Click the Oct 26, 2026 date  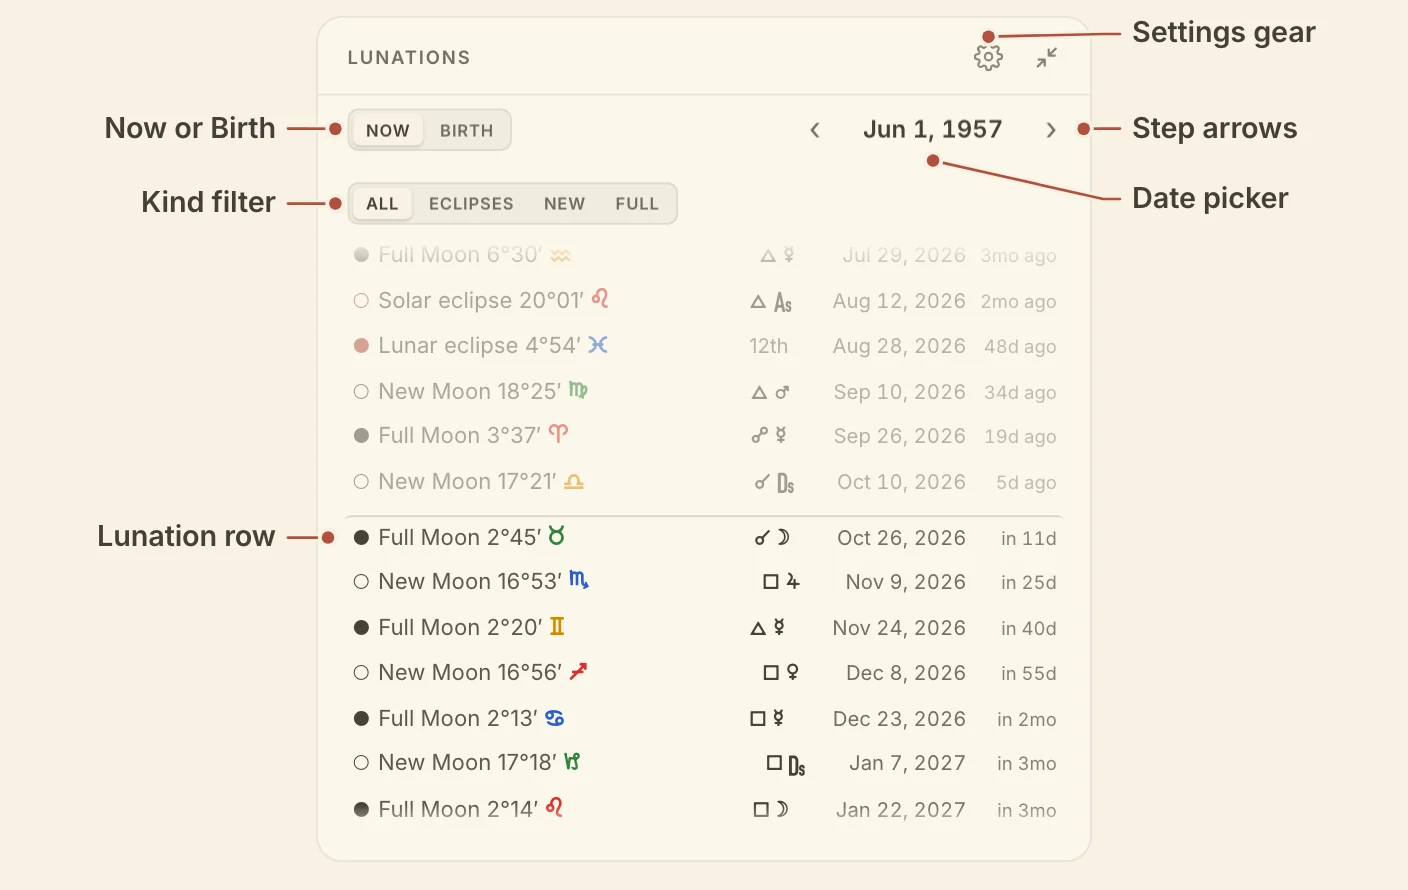(901, 538)
